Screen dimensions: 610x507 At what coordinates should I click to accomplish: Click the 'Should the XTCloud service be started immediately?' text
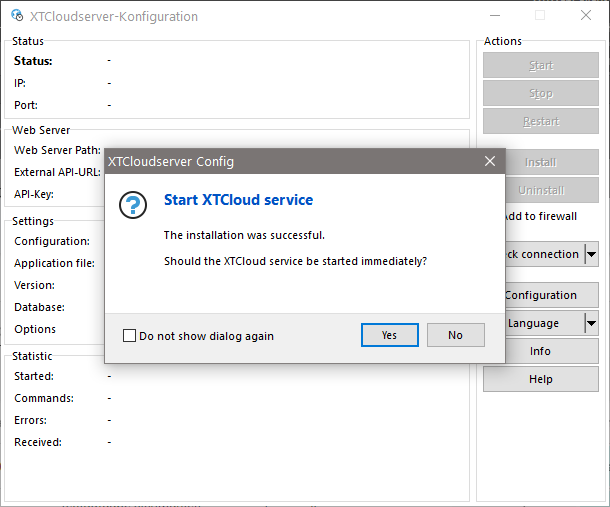[296, 261]
